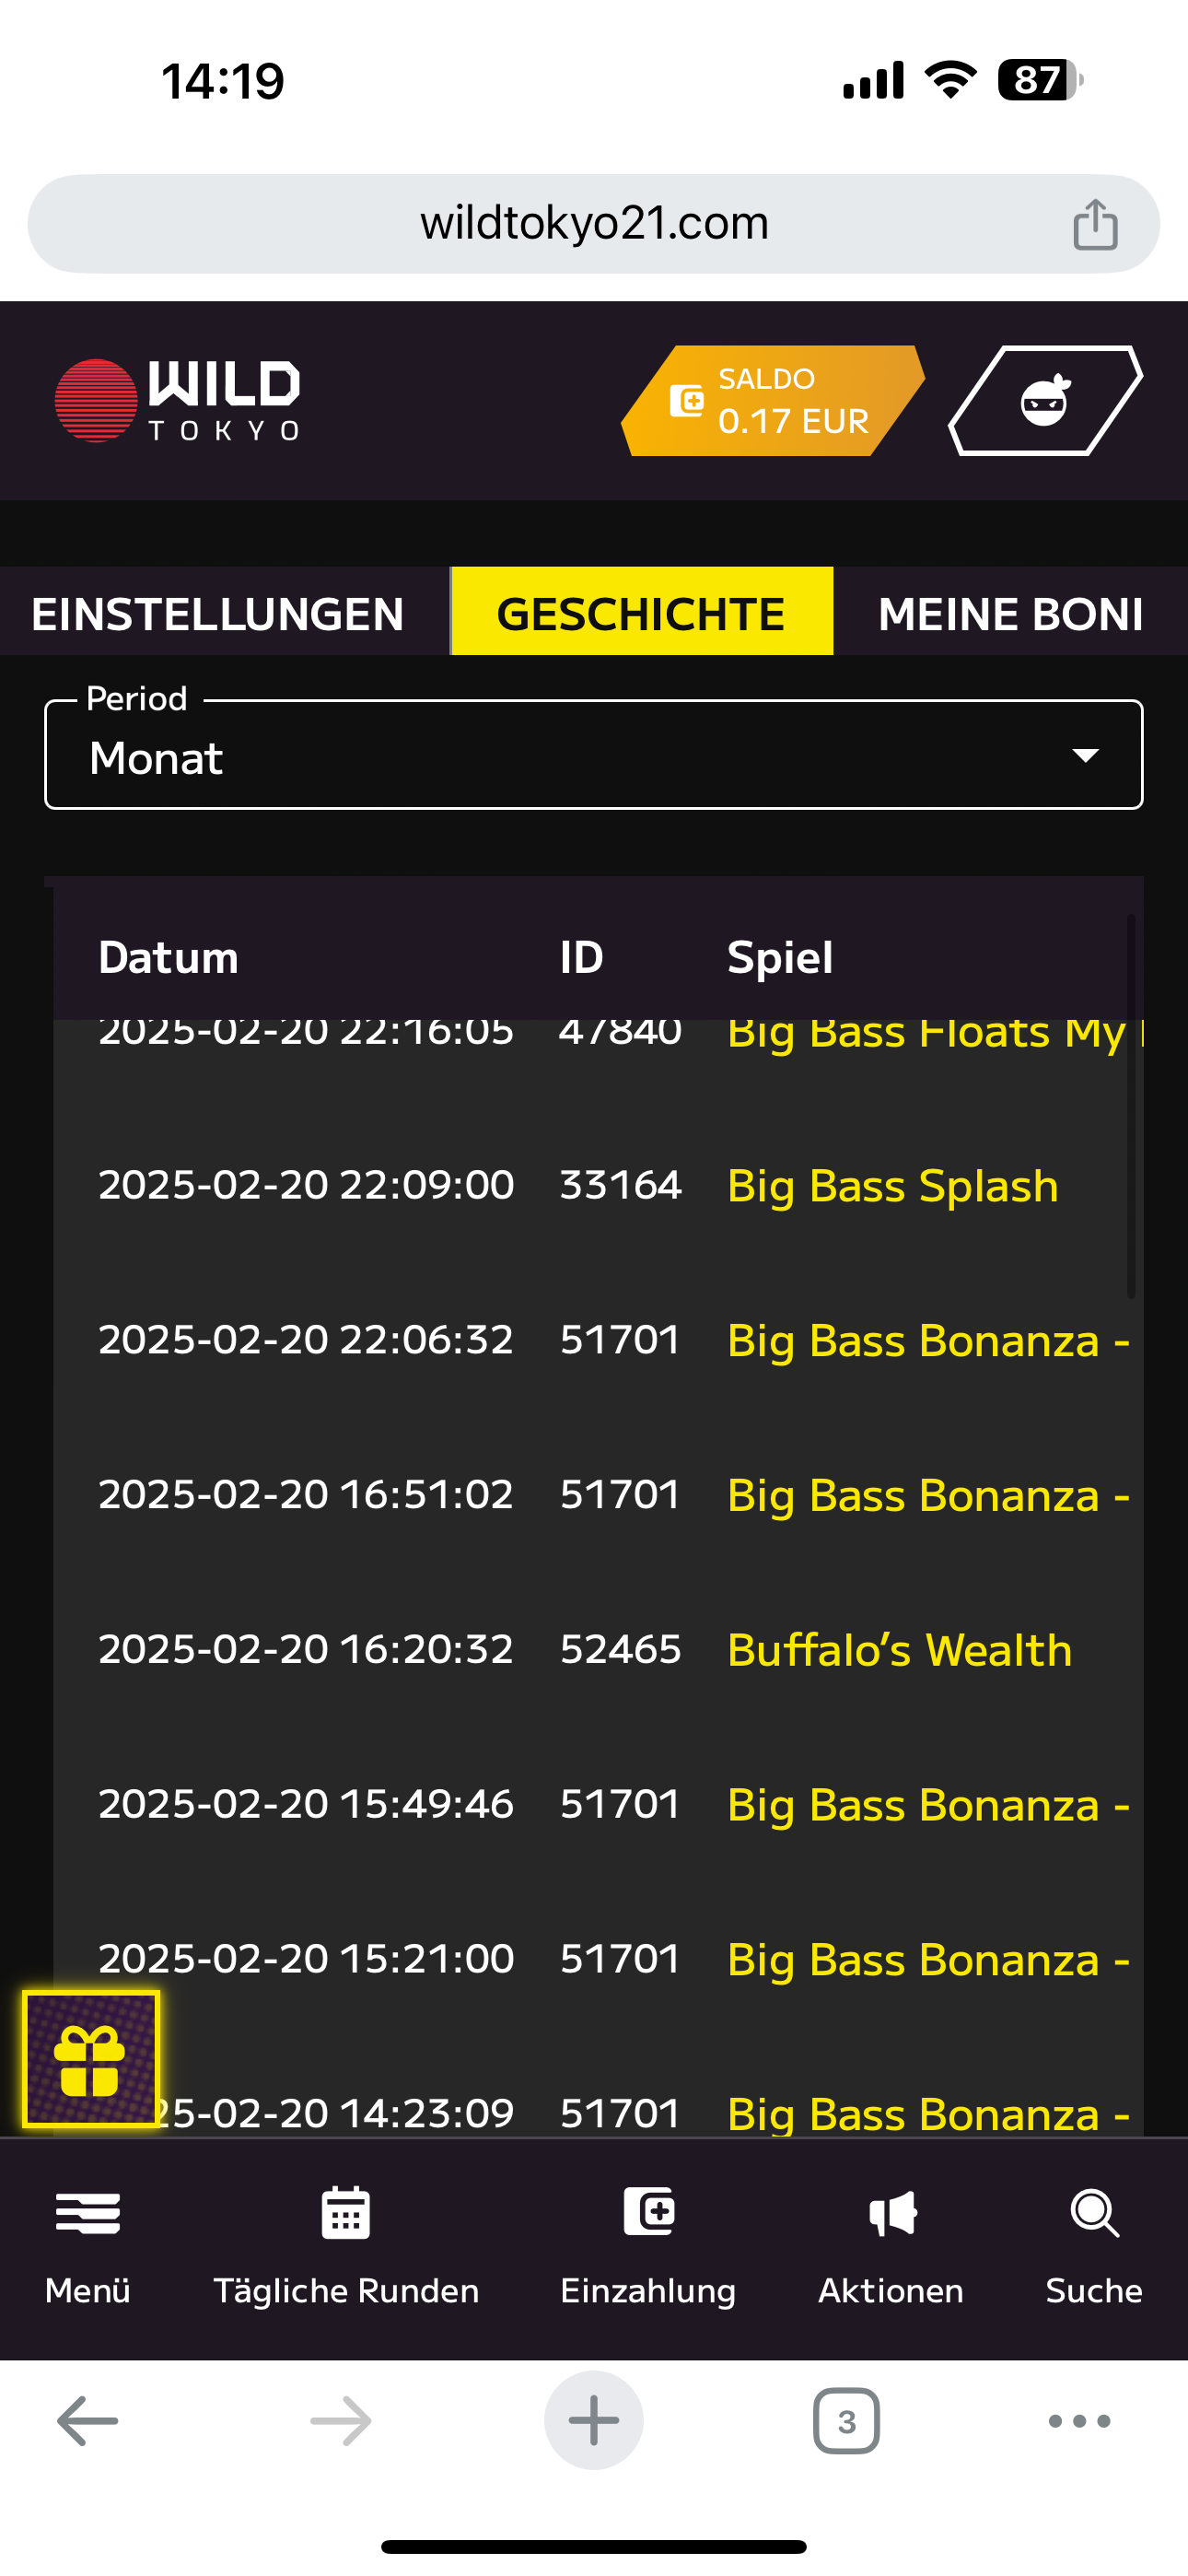Tap the wildtokyo21.com address field

594,224
